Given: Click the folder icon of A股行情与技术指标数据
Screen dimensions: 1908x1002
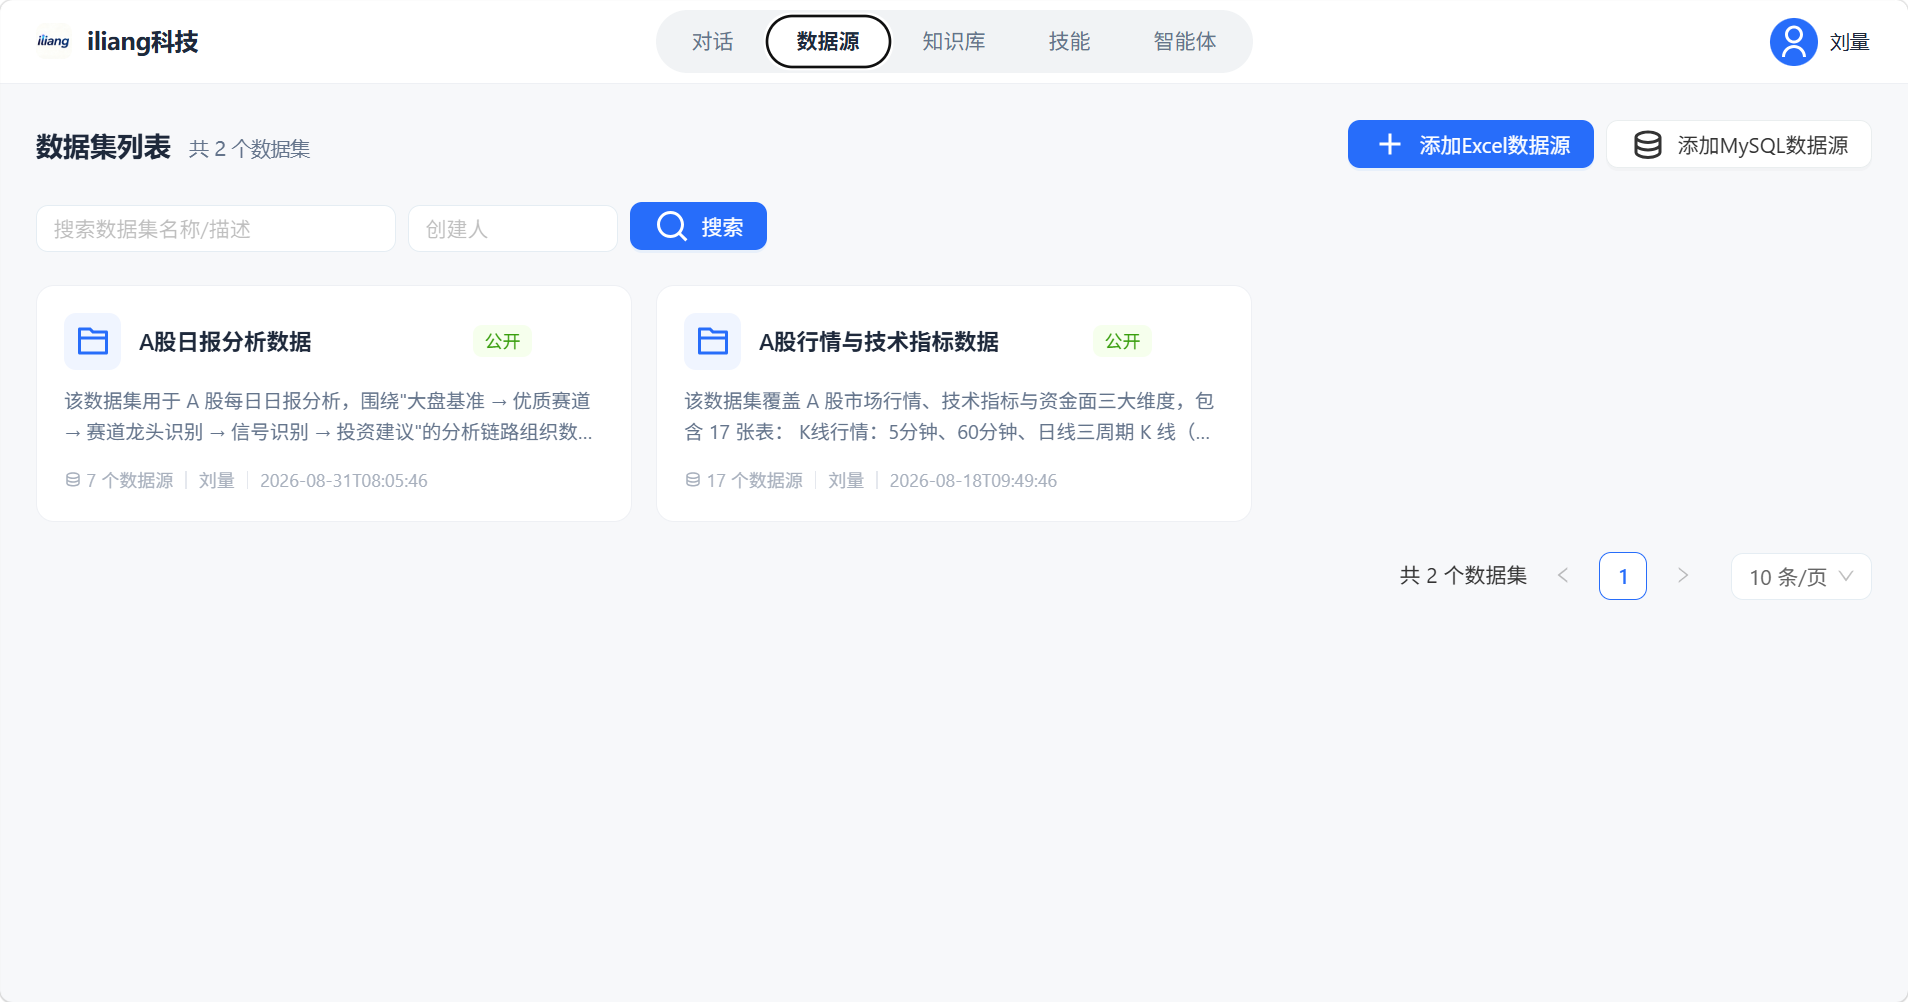Looking at the screenshot, I should tap(713, 341).
